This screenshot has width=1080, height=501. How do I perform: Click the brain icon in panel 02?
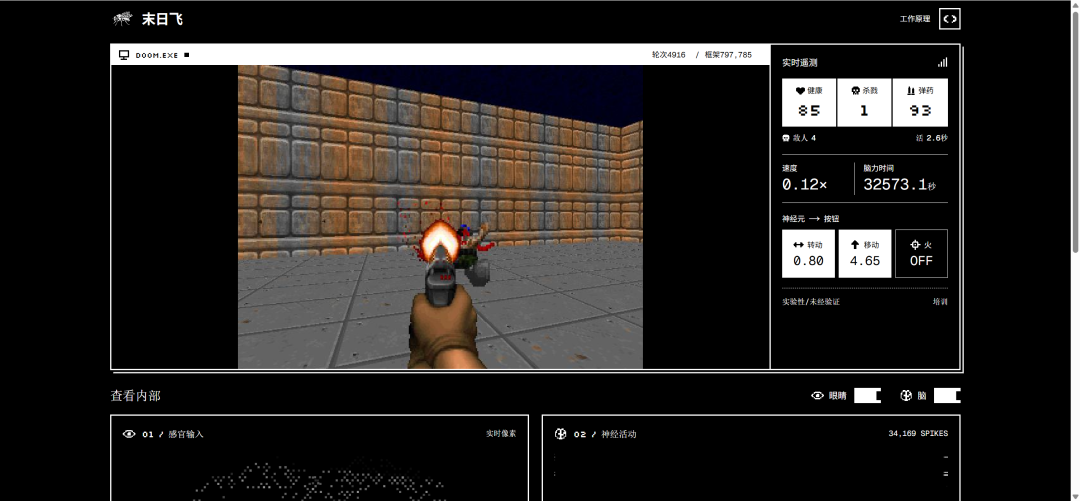coord(561,434)
